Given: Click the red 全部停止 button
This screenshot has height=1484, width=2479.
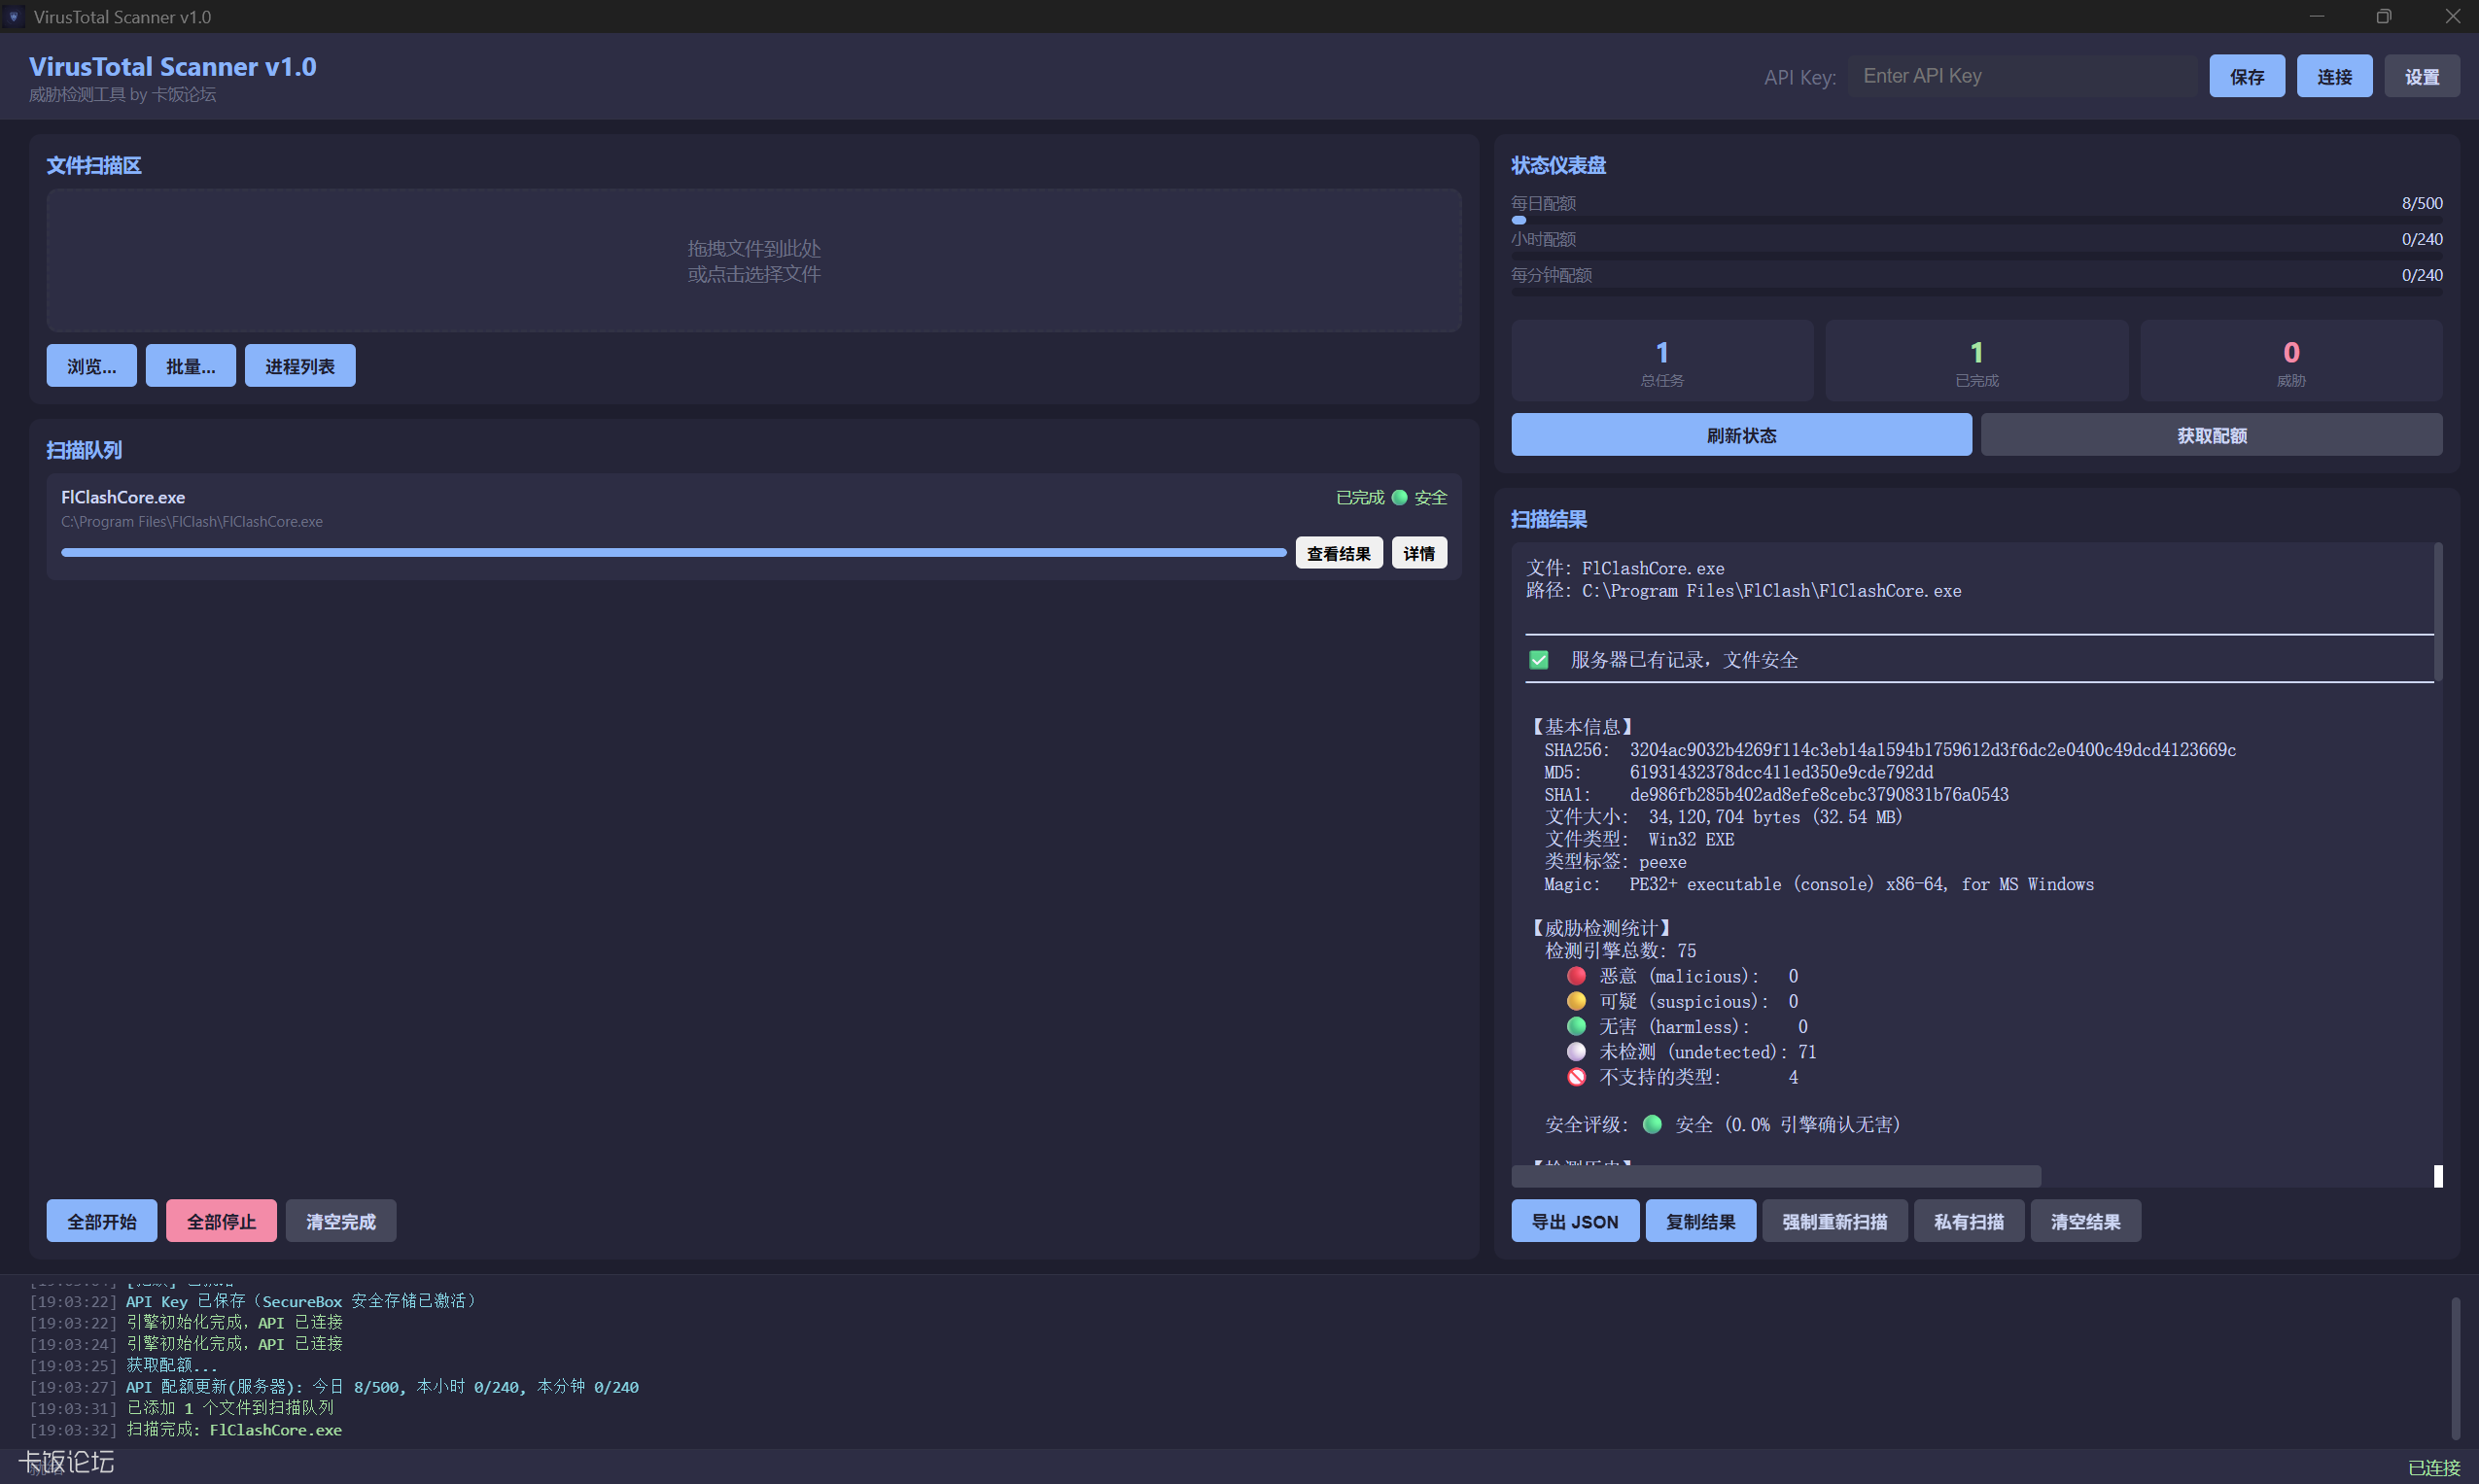Looking at the screenshot, I should click(221, 1221).
